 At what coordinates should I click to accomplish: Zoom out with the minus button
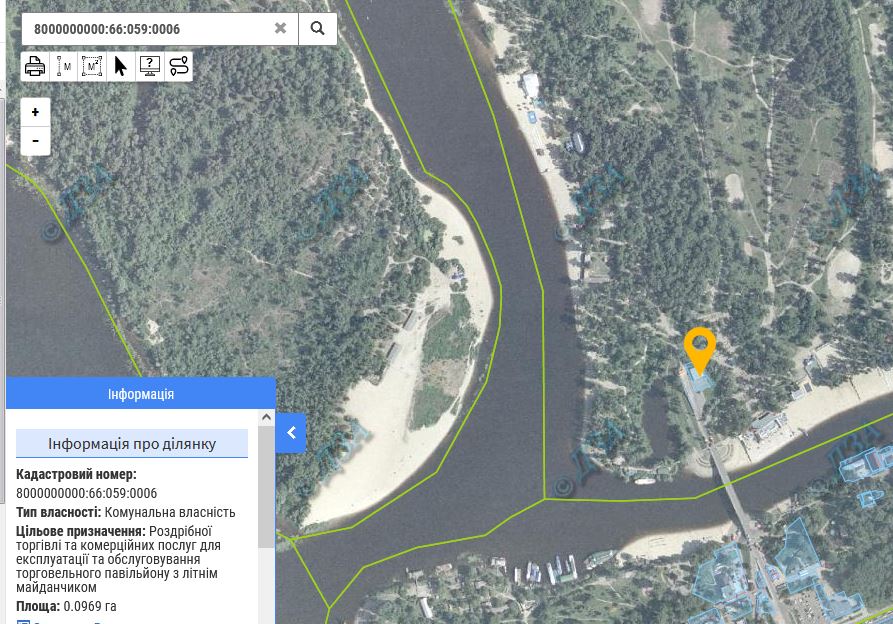(35, 141)
